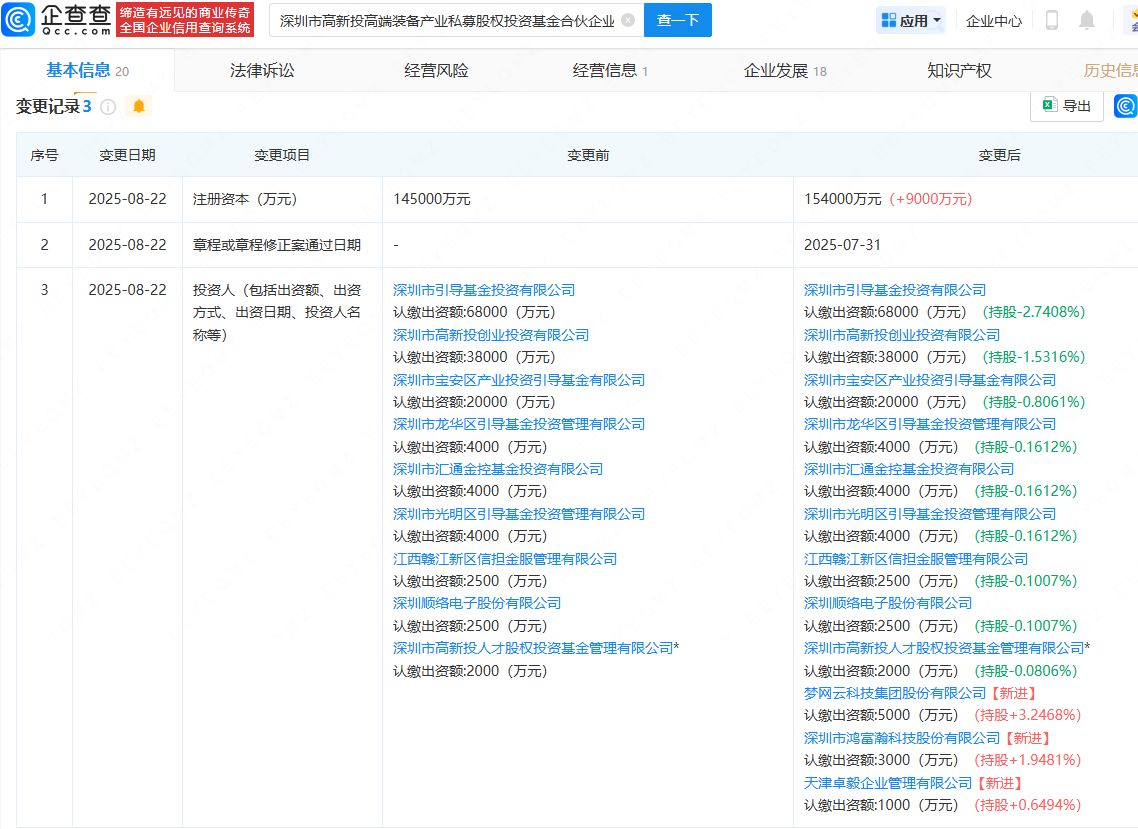
Task: Open the notifications bell in header
Action: (x=1086, y=20)
